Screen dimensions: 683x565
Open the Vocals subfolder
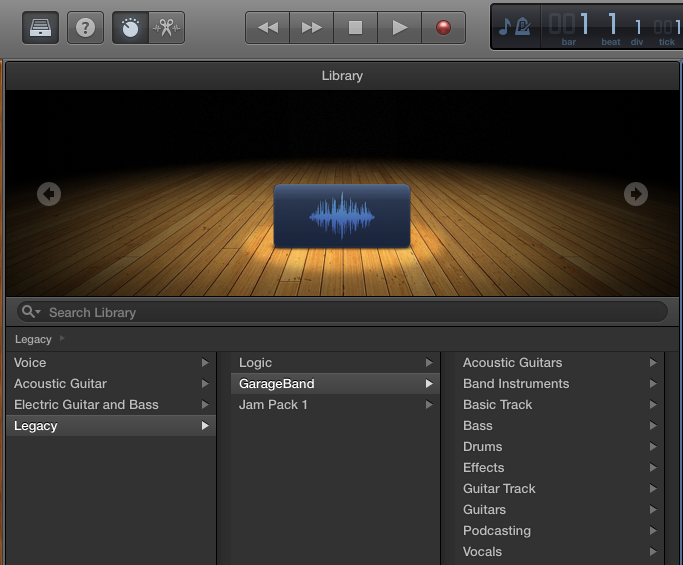[559, 551]
